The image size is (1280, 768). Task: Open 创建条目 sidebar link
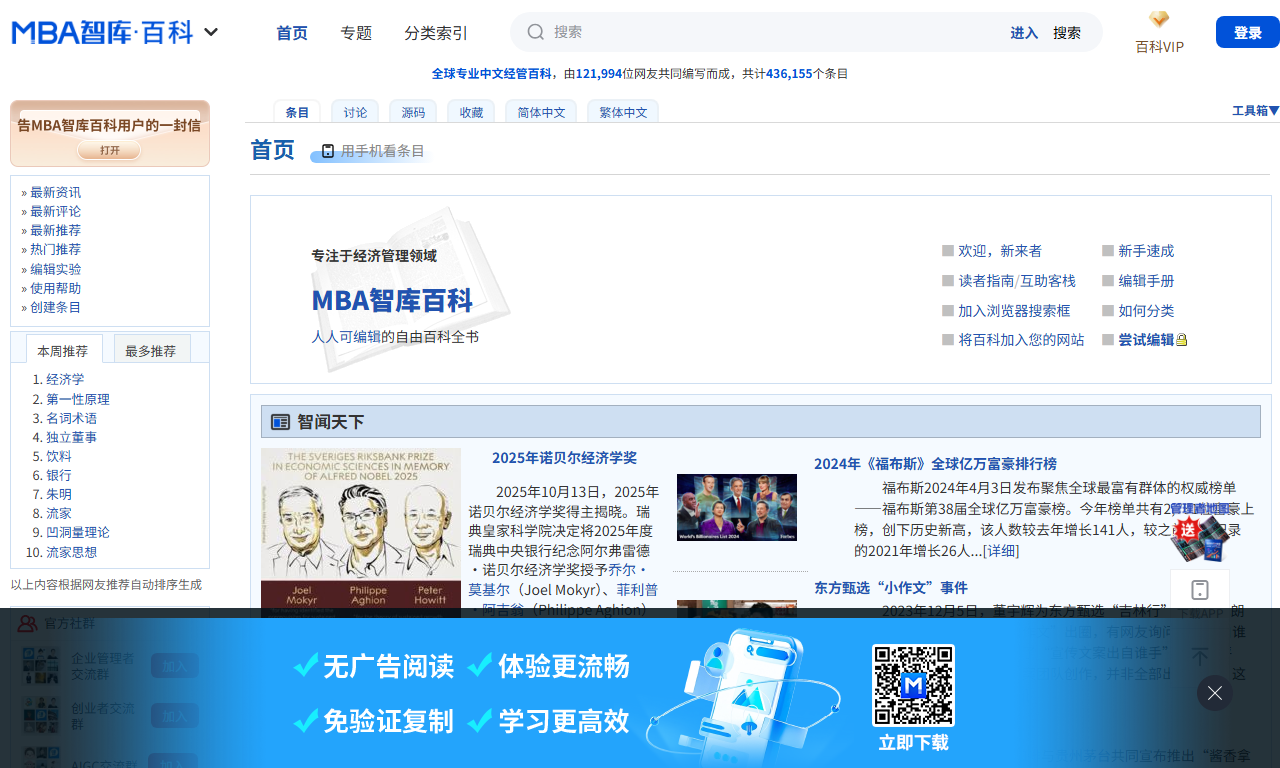click(55, 307)
